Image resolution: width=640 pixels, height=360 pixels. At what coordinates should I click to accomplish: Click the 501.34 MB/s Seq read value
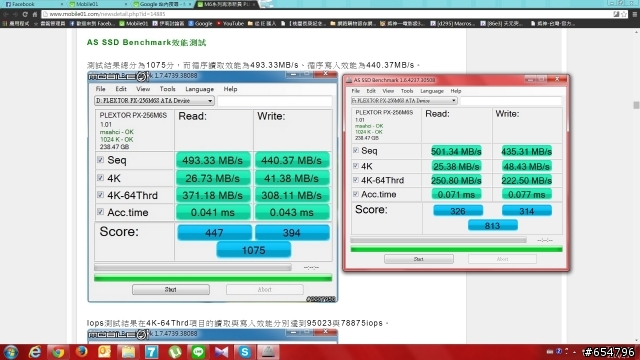tap(456, 151)
